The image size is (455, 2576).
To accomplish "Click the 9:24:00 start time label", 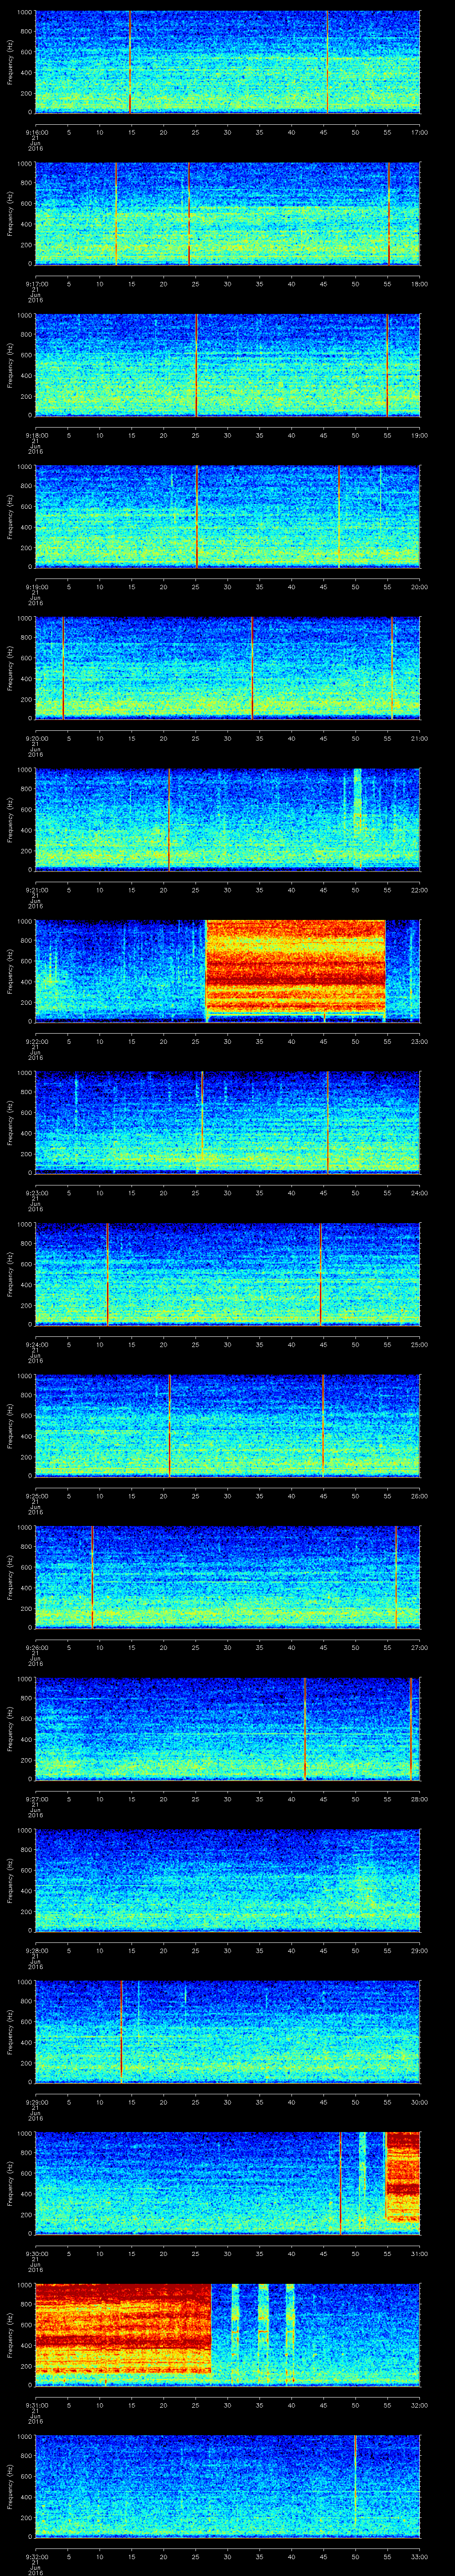I will 37,1344.
